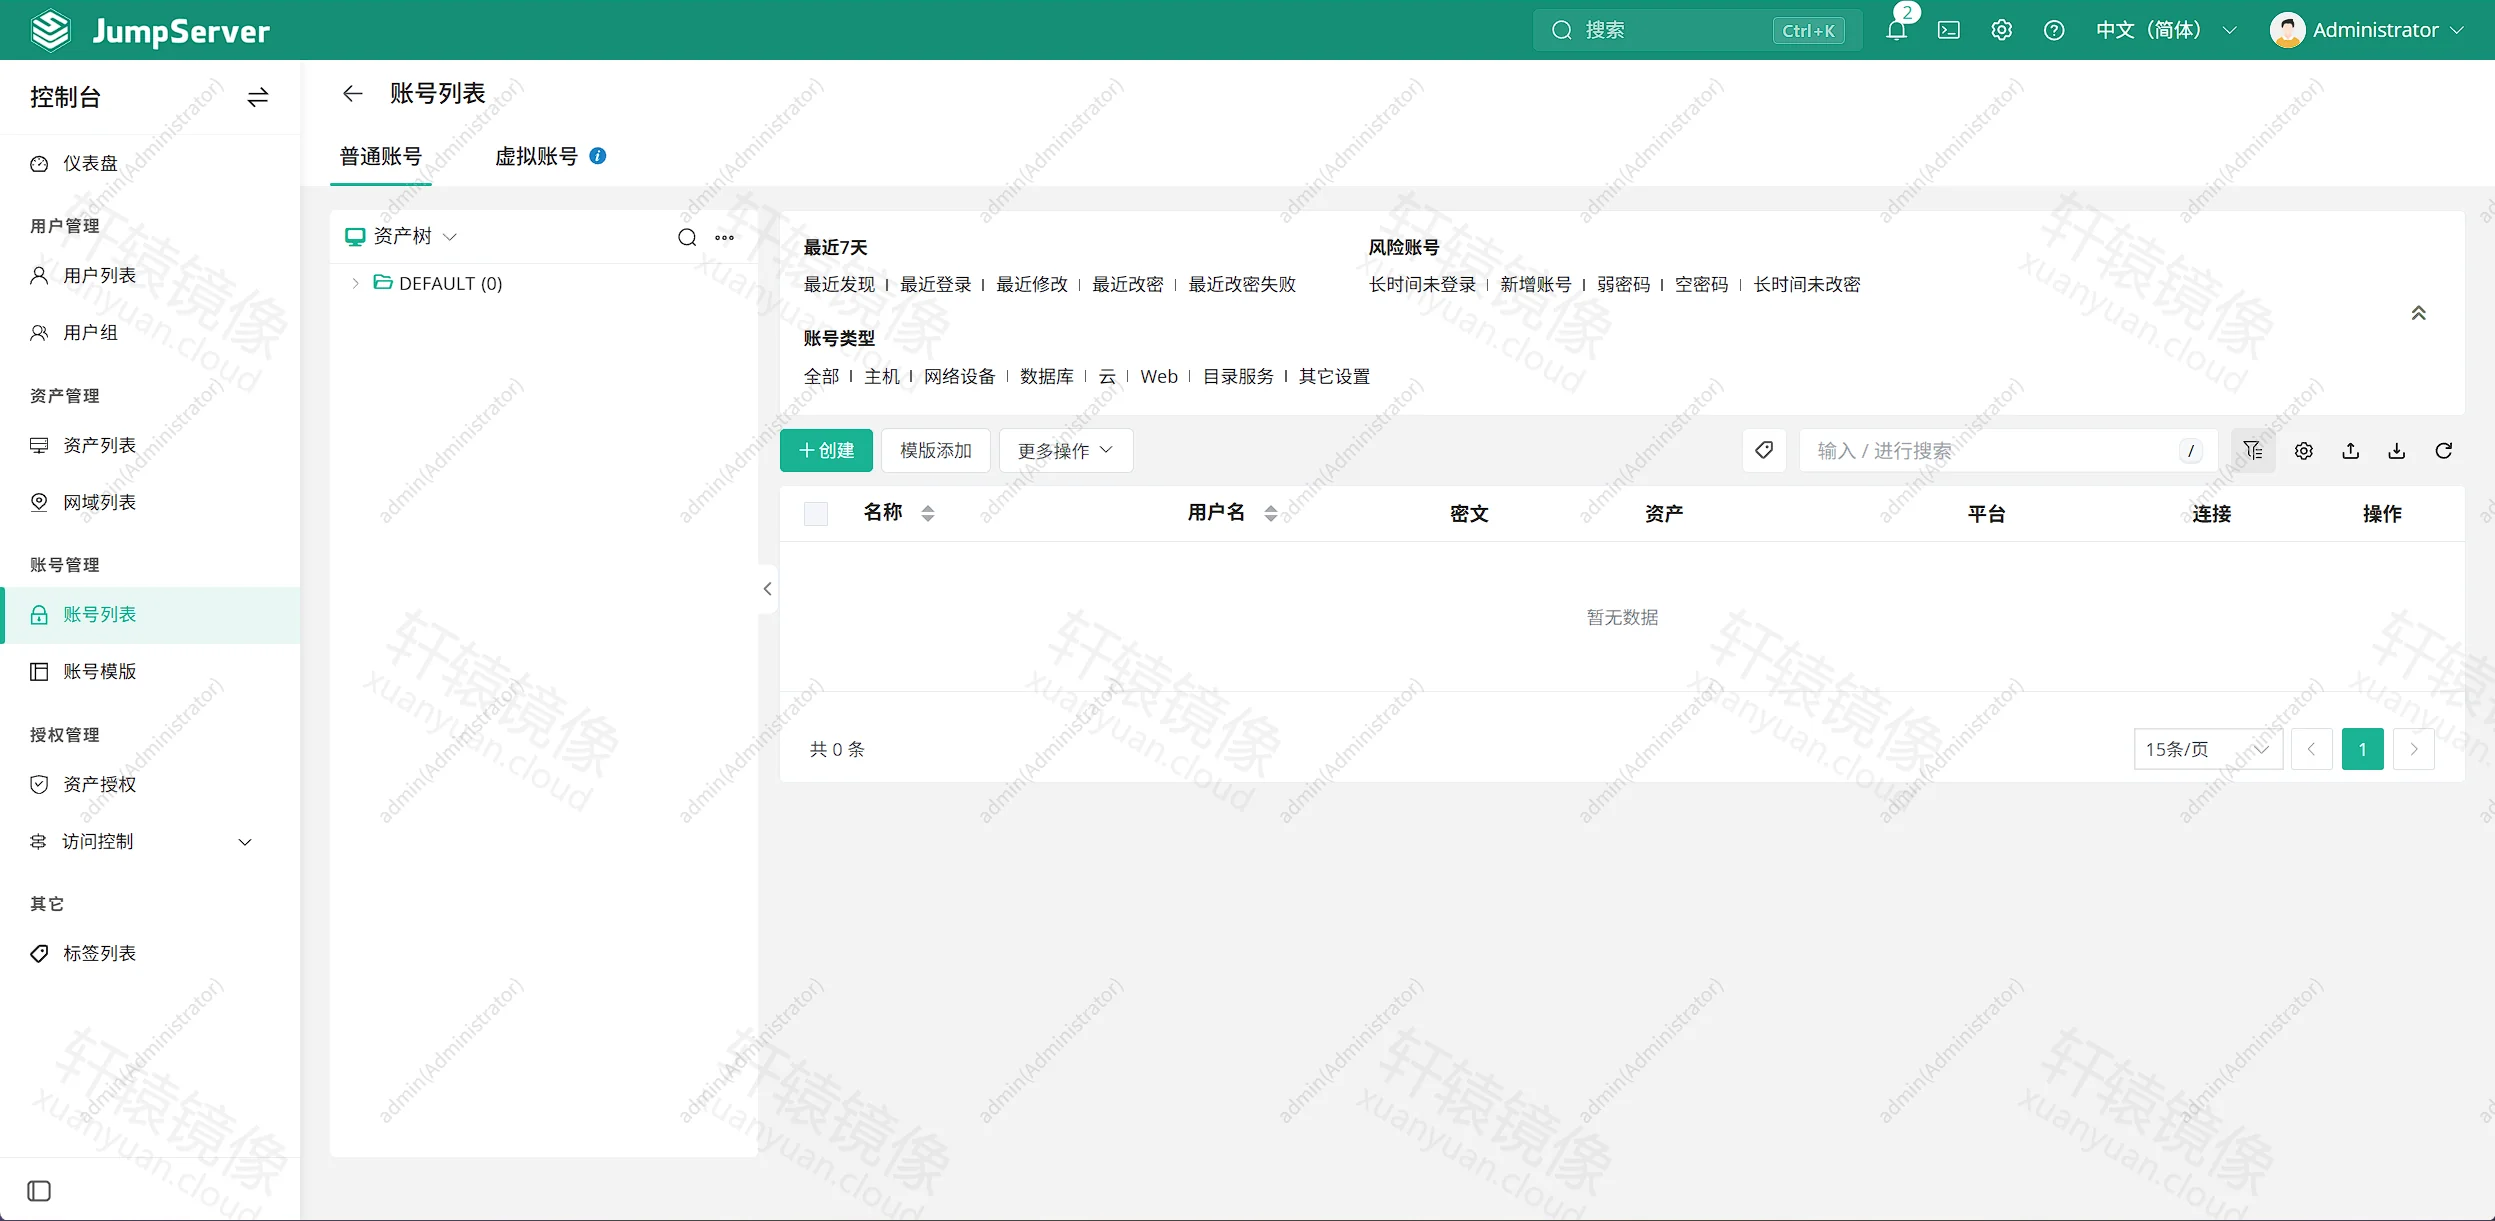The width and height of the screenshot is (2495, 1221).
Task: Open the web terminal icon
Action: [1948, 30]
